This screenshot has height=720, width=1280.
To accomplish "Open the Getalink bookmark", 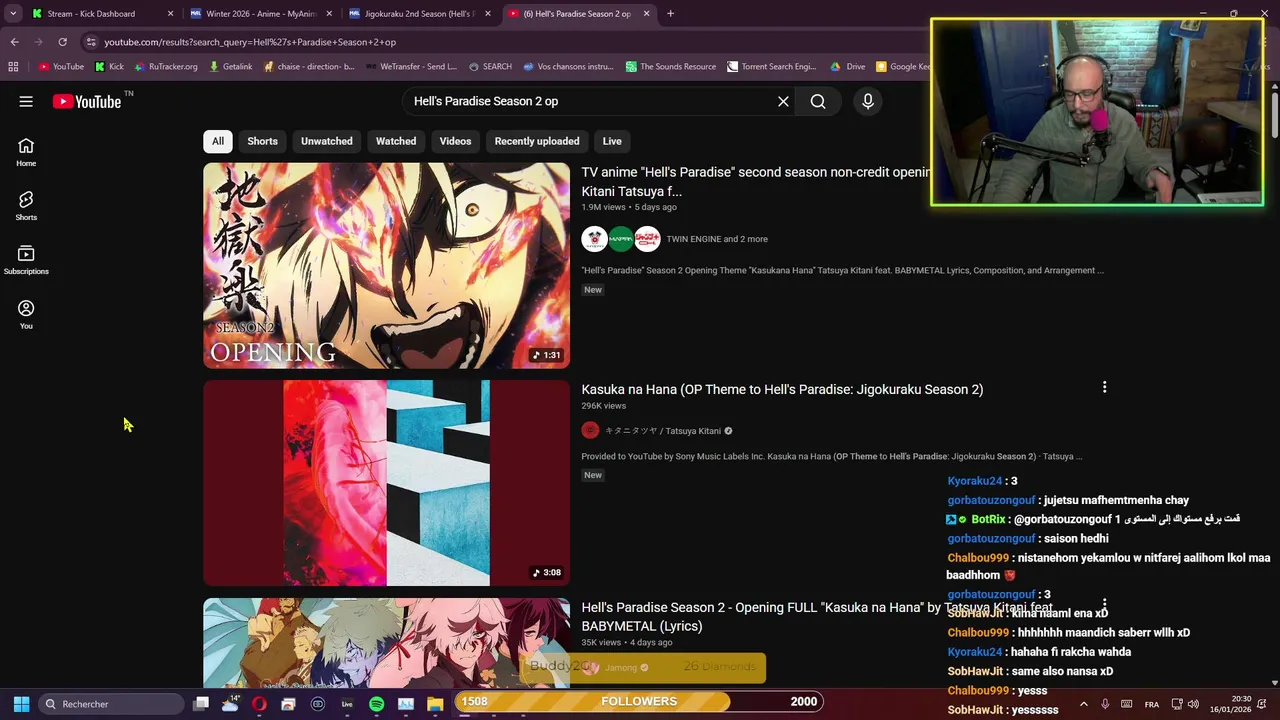I will click(231, 67).
